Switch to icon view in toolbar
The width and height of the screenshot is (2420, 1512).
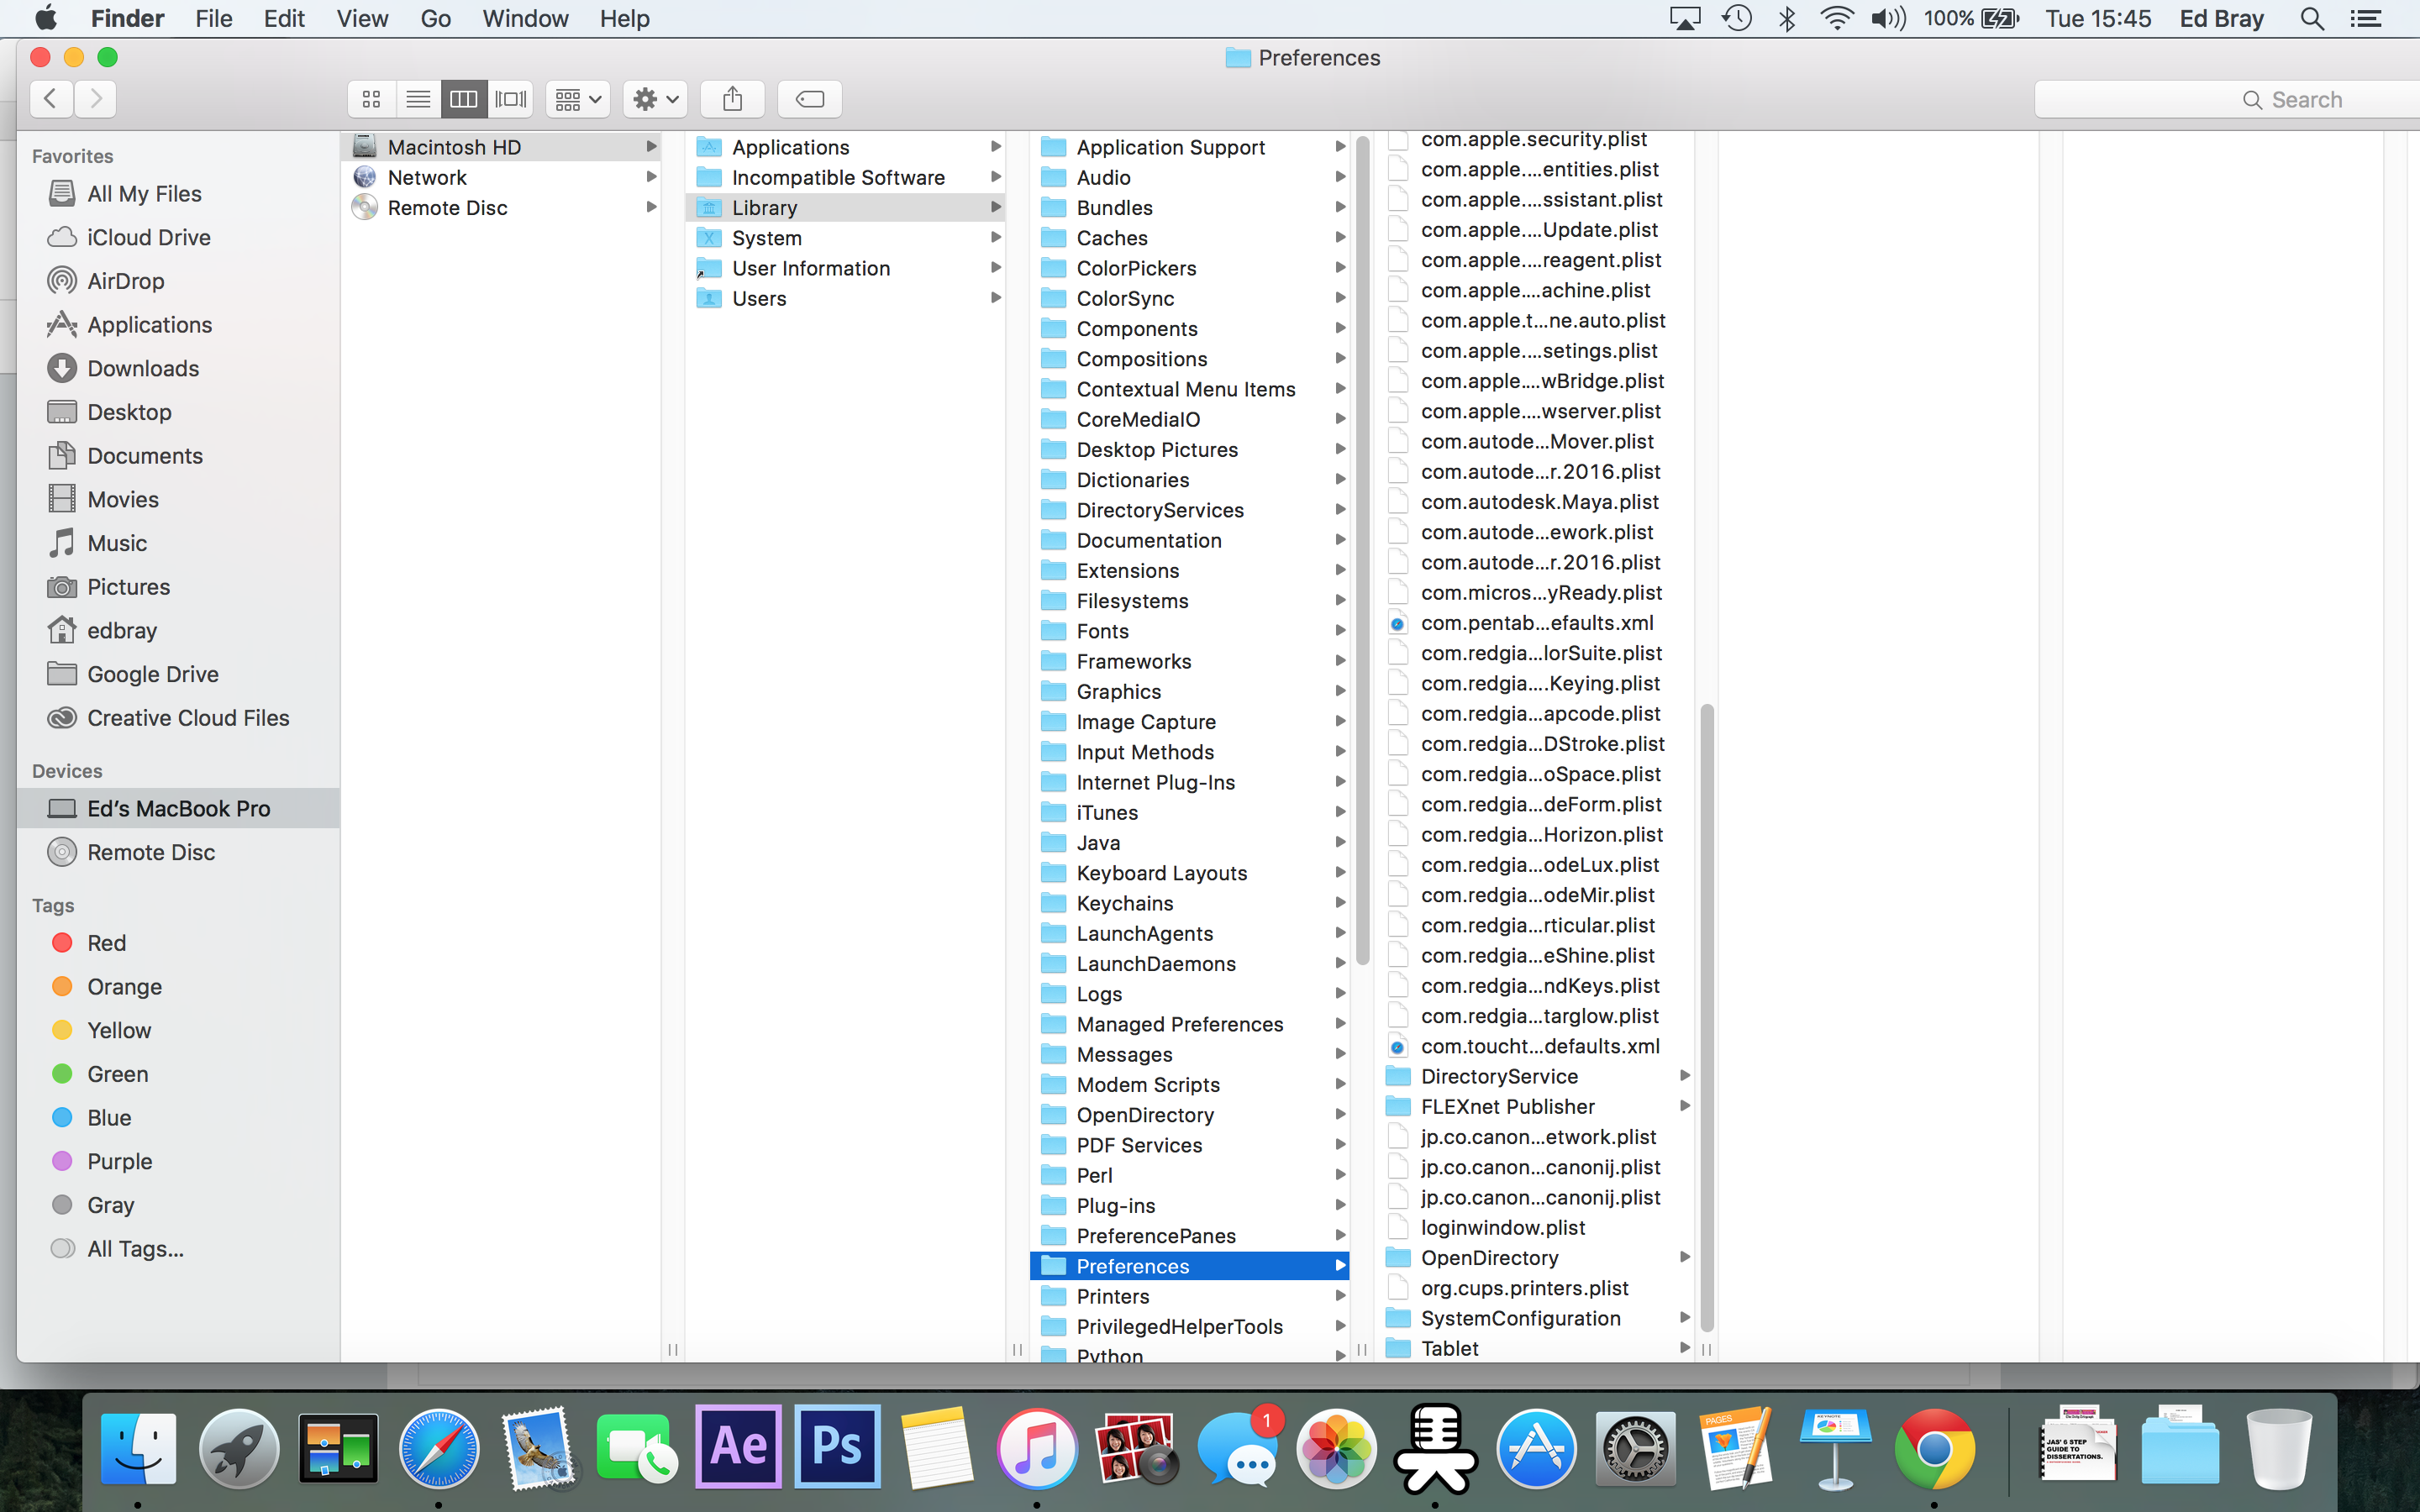tap(371, 99)
